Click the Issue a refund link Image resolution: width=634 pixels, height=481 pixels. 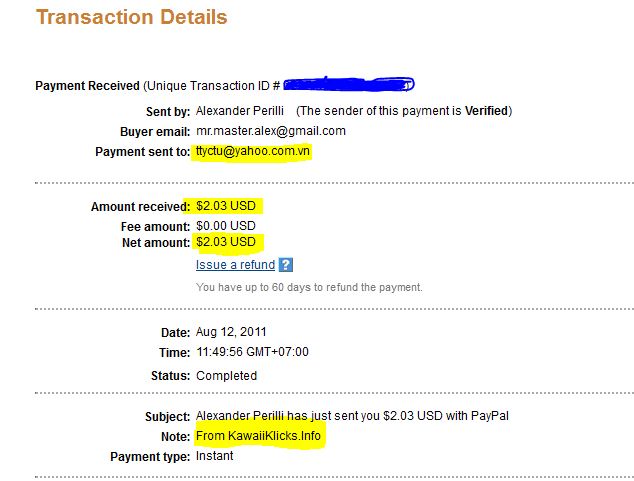click(235, 265)
